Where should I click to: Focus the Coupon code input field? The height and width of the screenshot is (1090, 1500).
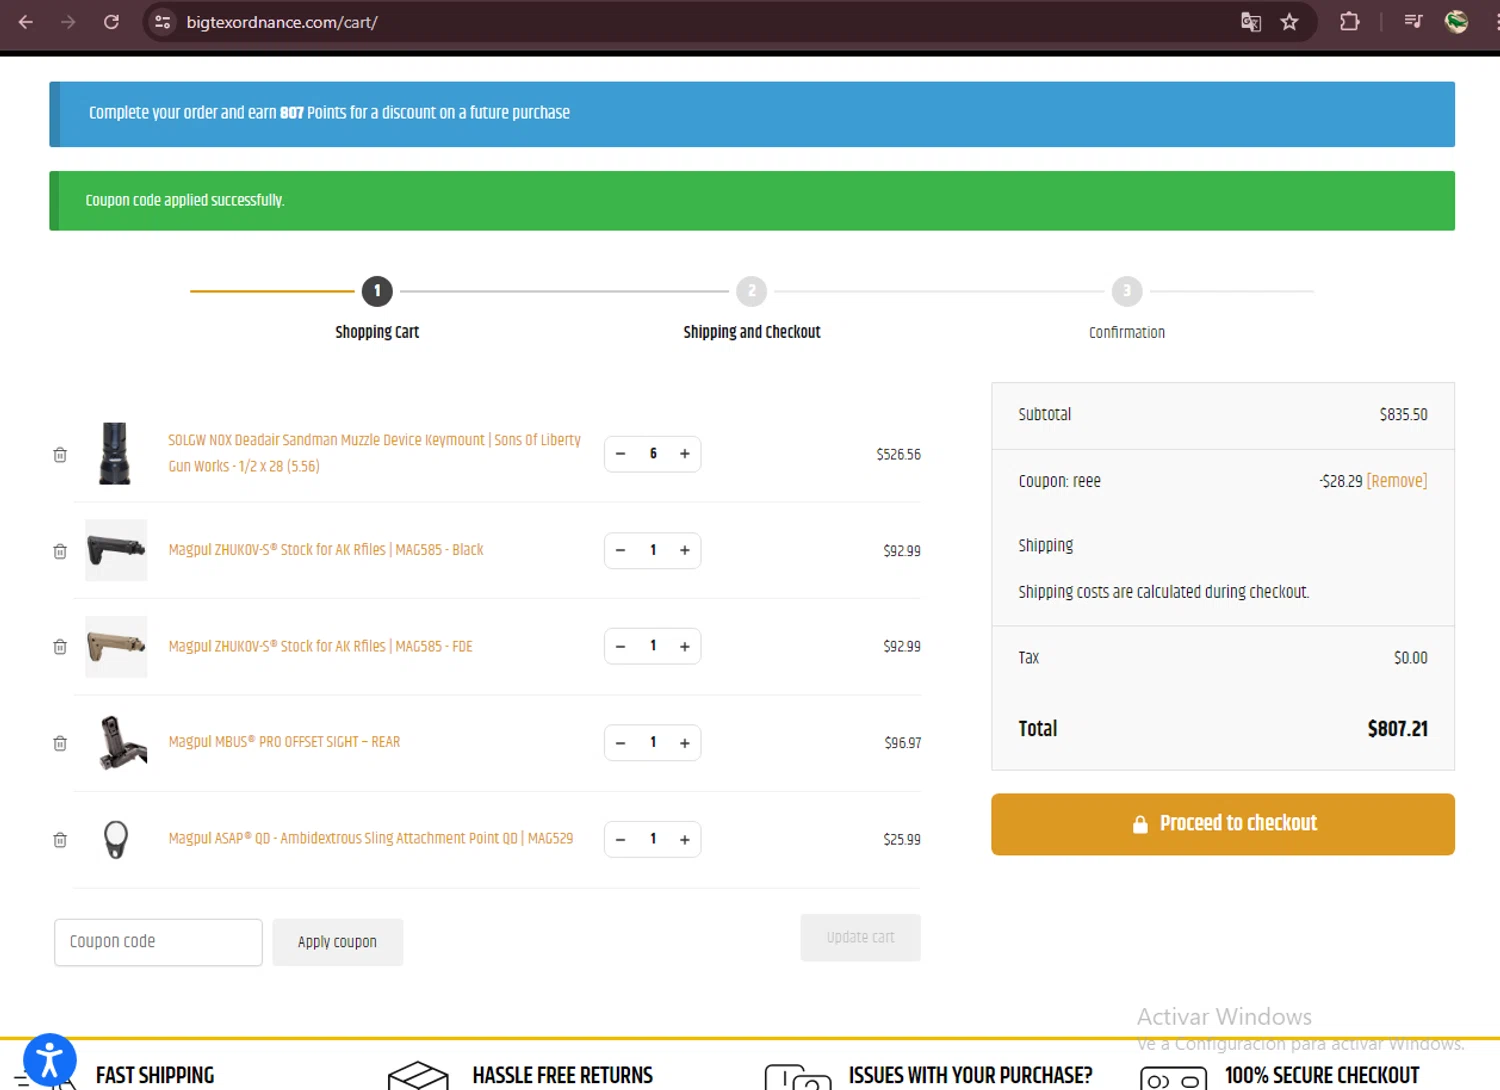point(158,942)
